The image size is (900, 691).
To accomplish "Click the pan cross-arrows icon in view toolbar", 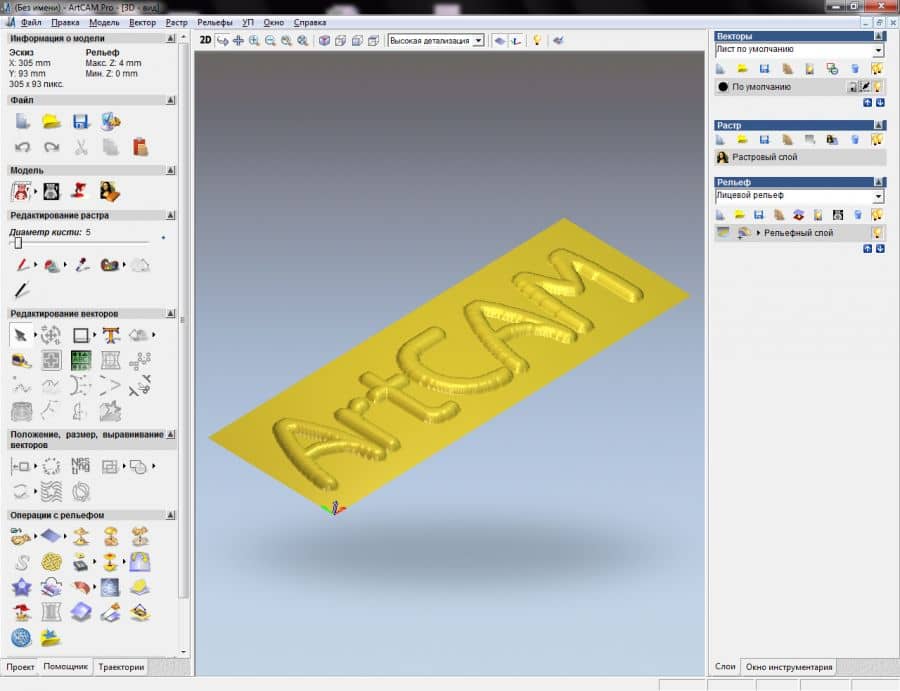I will (x=238, y=41).
